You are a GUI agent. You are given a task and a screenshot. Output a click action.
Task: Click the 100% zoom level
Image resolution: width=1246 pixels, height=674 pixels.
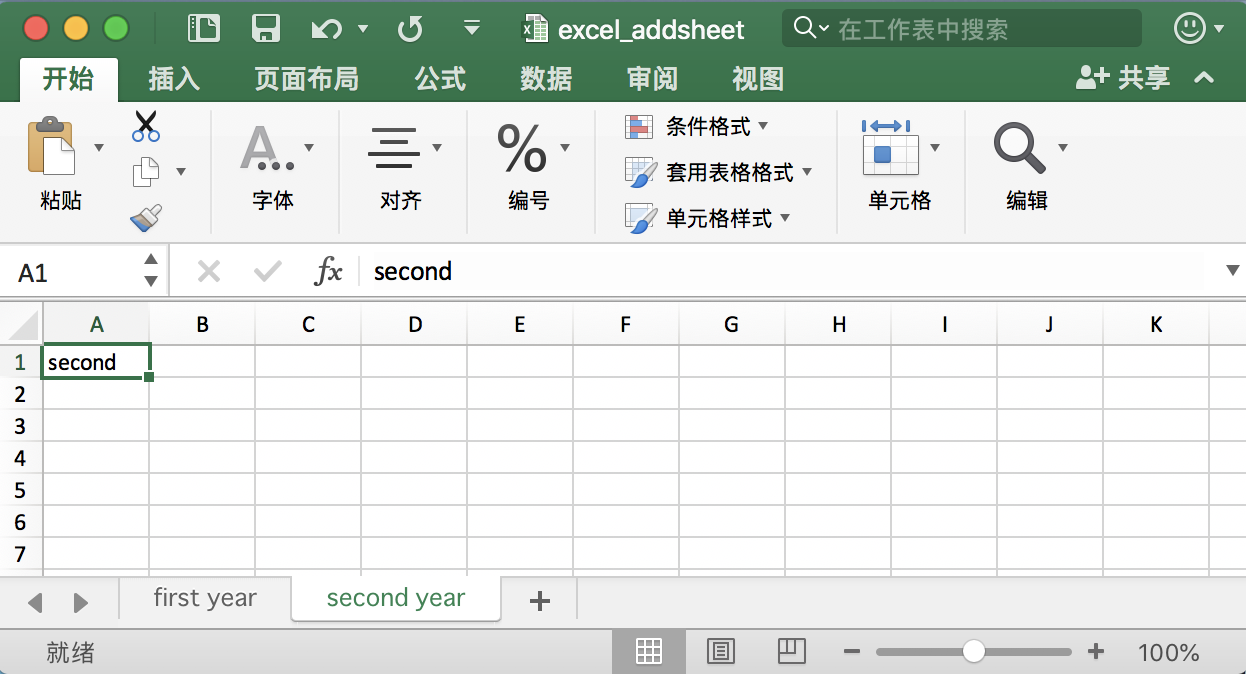tap(1168, 653)
